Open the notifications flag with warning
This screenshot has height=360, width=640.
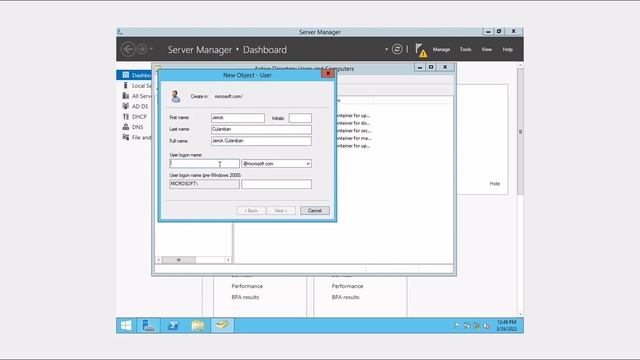(421, 50)
